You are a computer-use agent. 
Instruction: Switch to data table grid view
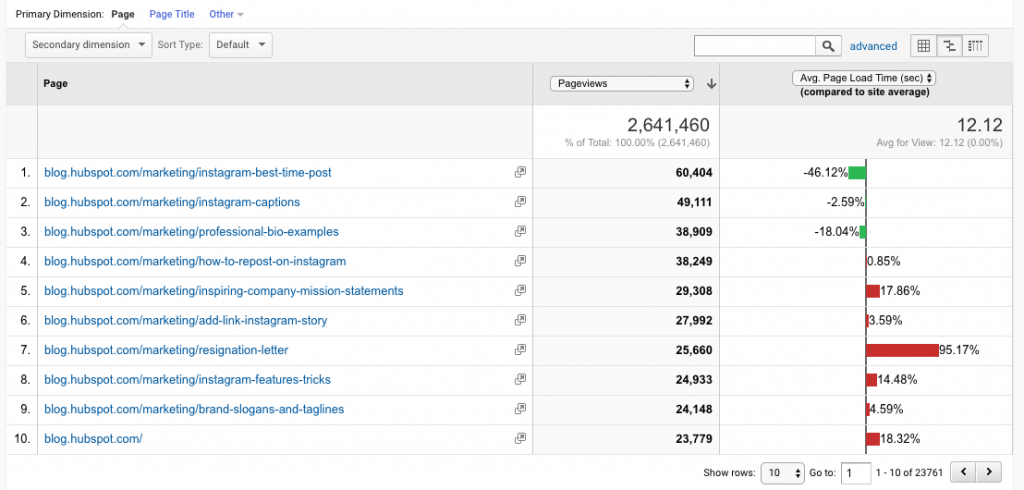pos(923,46)
